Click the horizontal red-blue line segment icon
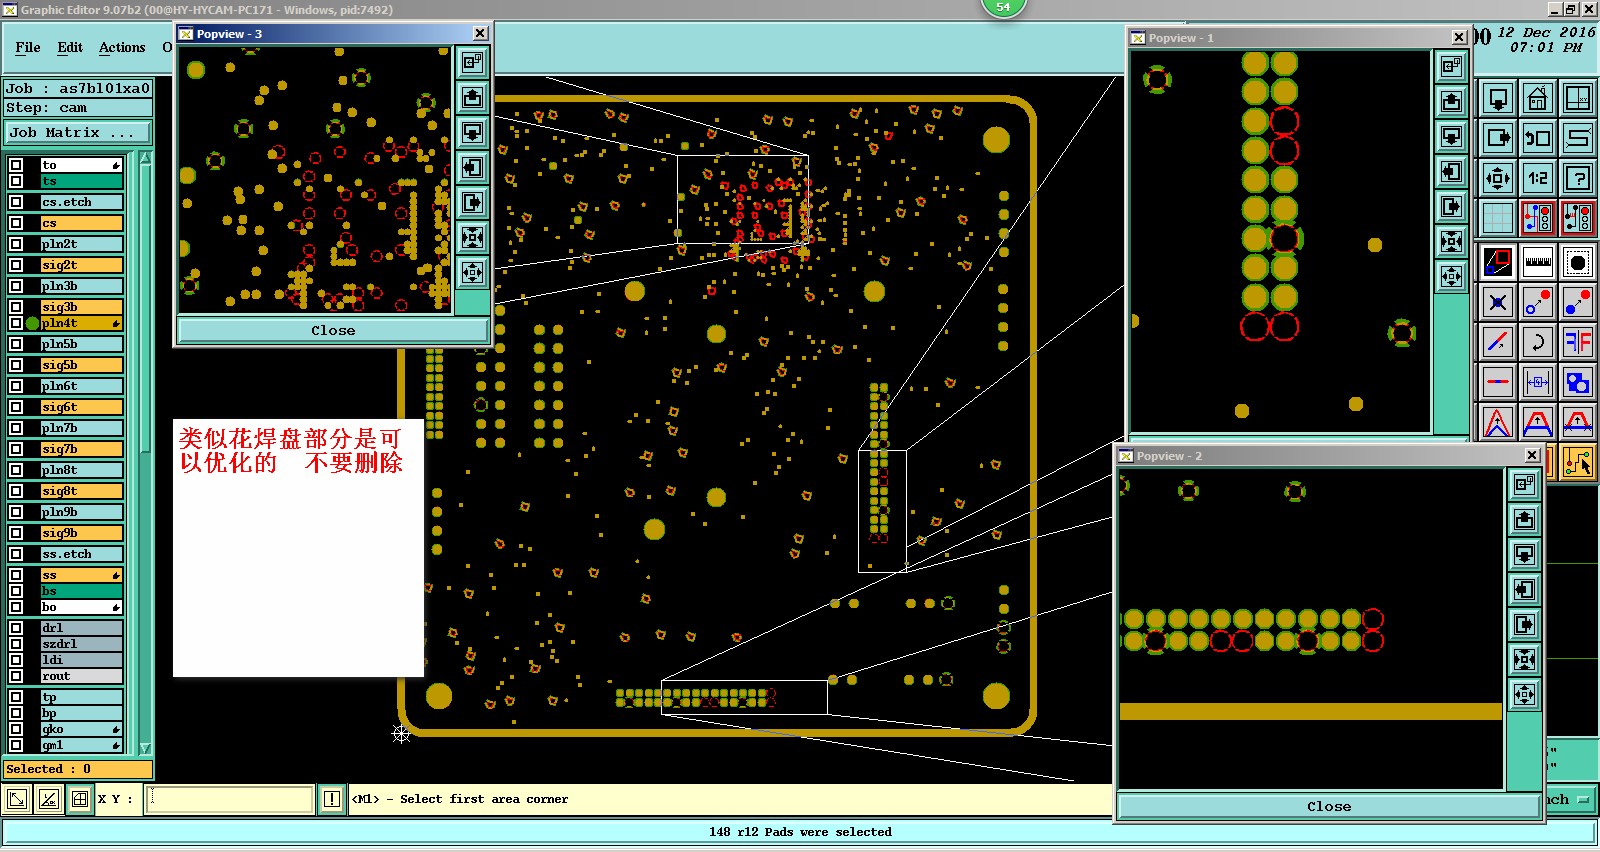1600x852 pixels. click(1498, 382)
